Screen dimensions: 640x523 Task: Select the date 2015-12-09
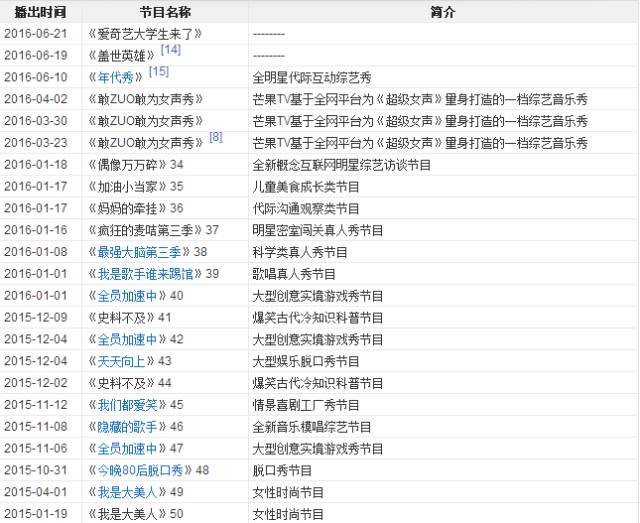click(36, 317)
